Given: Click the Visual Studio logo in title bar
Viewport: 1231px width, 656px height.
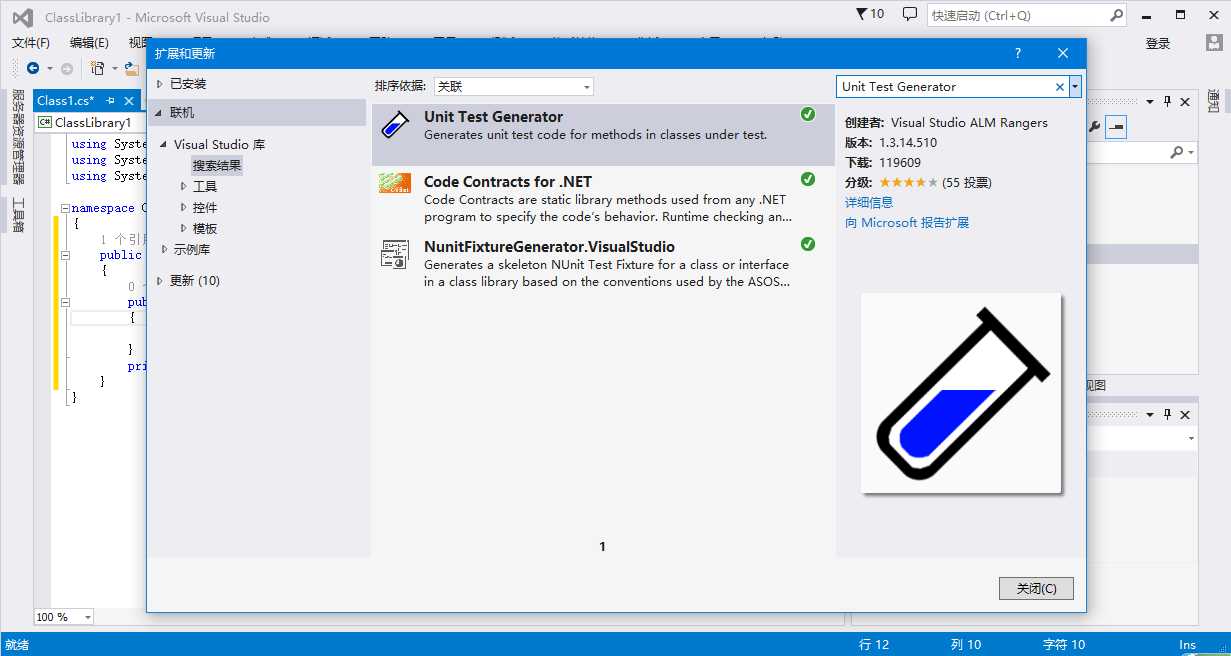Looking at the screenshot, I should 22,16.
